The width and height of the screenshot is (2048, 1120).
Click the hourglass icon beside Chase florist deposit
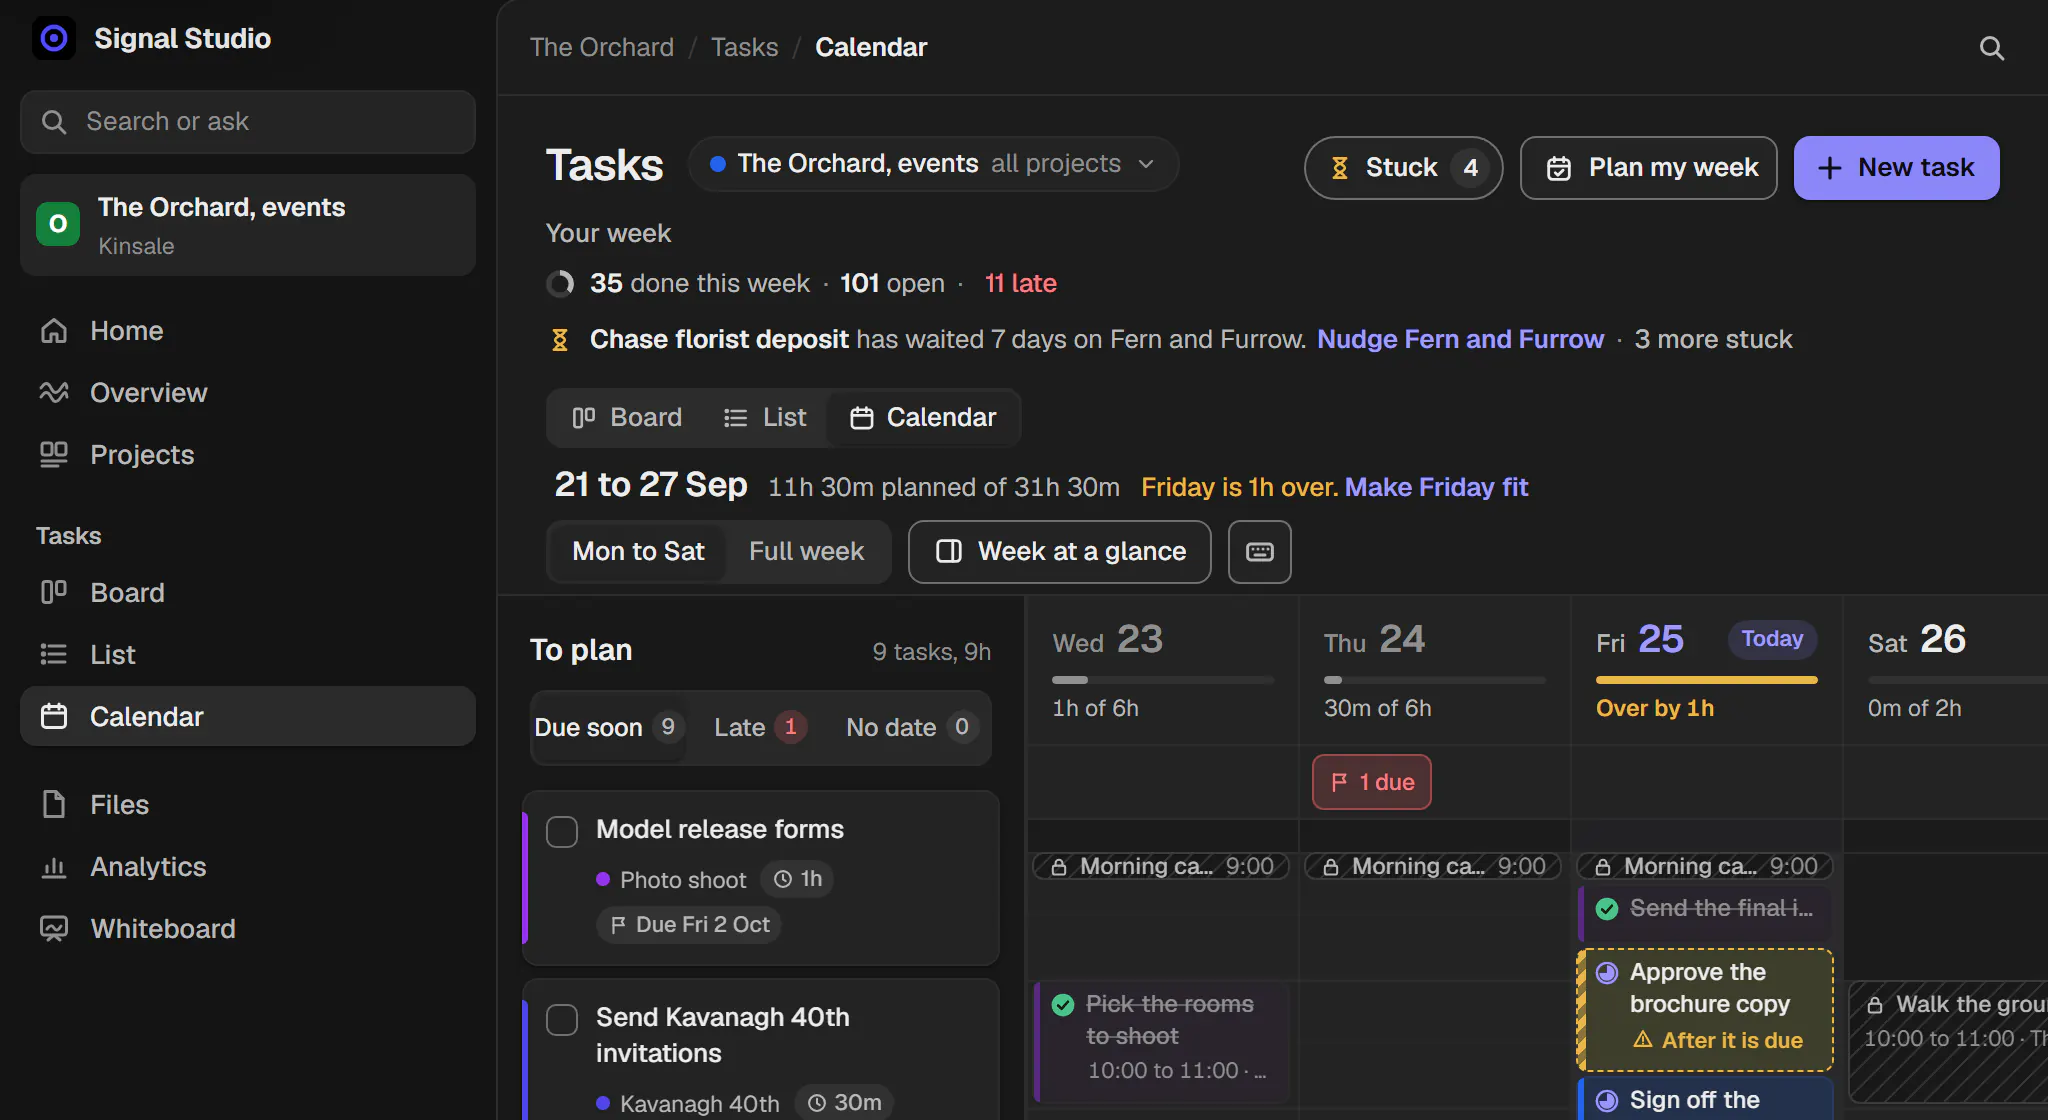coord(560,340)
